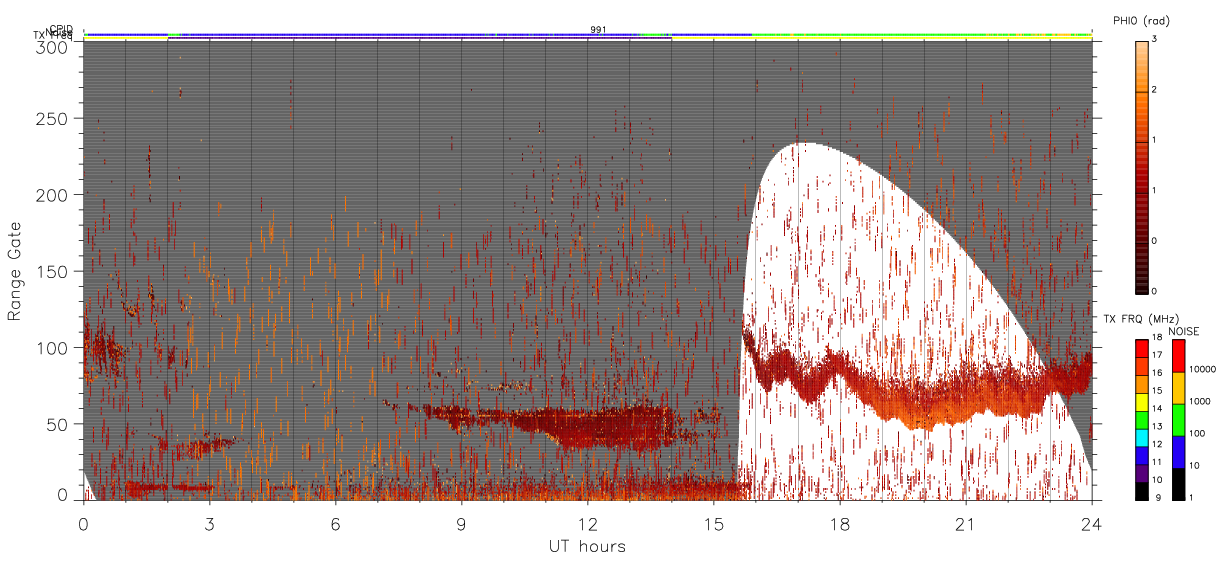Select the blue swatch in NOISE legend
Screen dimensions: 1228x567
(x=1179, y=452)
